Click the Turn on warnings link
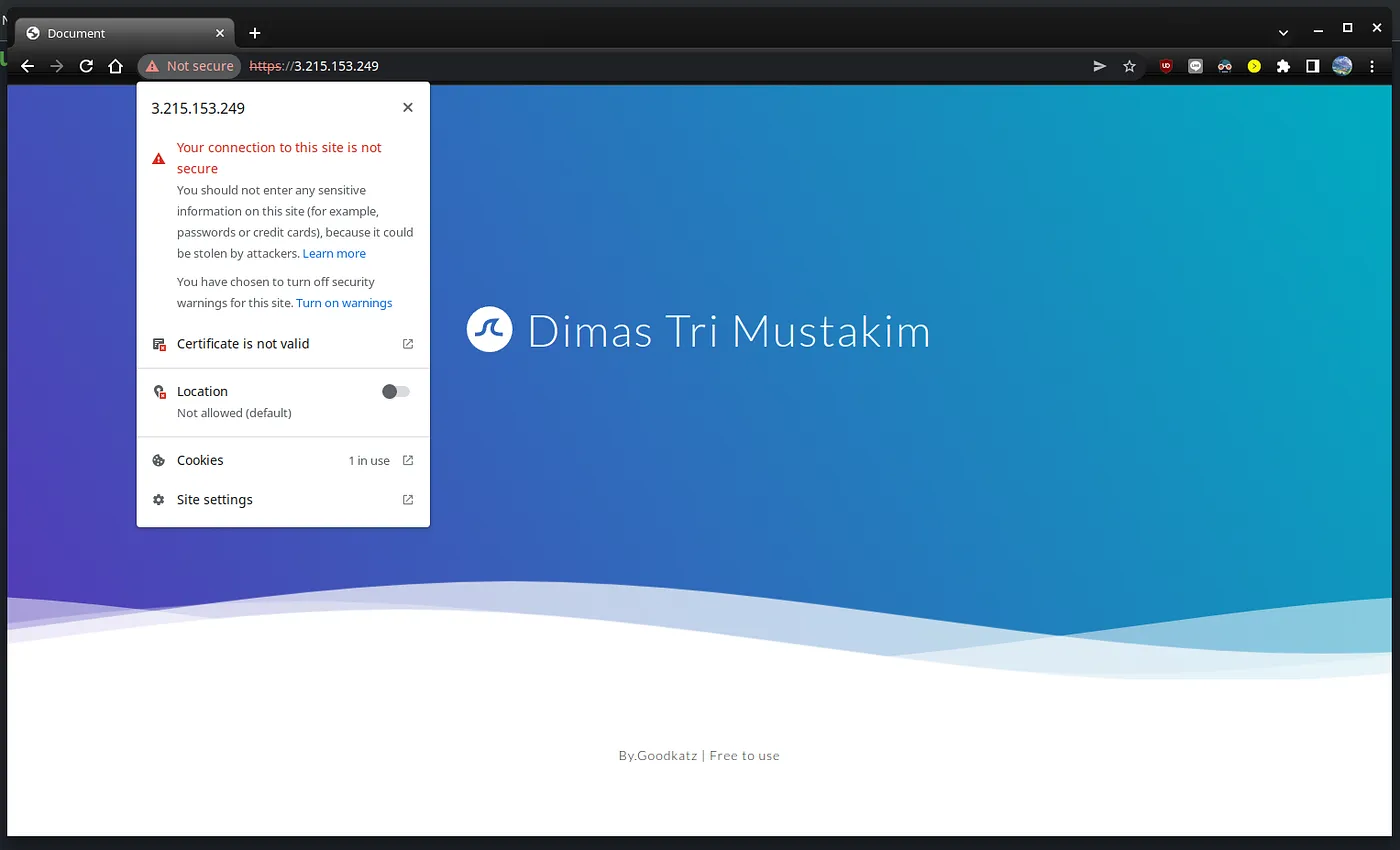1400x850 pixels. (x=344, y=303)
